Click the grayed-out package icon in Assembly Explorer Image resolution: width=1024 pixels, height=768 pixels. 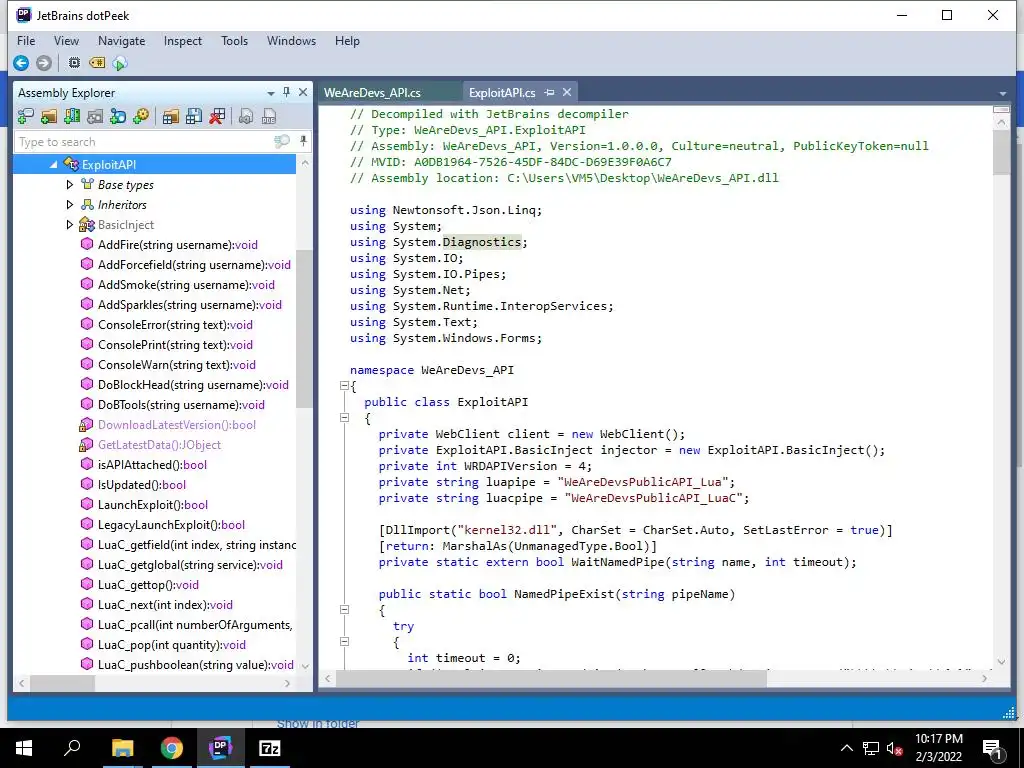95,116
